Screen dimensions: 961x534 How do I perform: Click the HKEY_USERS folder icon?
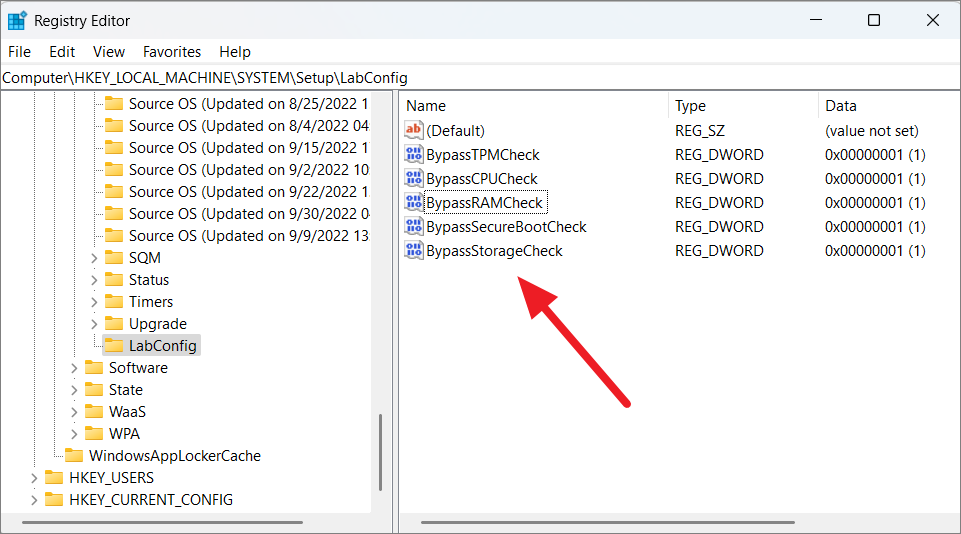pyautogui.click(x=54, y=477)
